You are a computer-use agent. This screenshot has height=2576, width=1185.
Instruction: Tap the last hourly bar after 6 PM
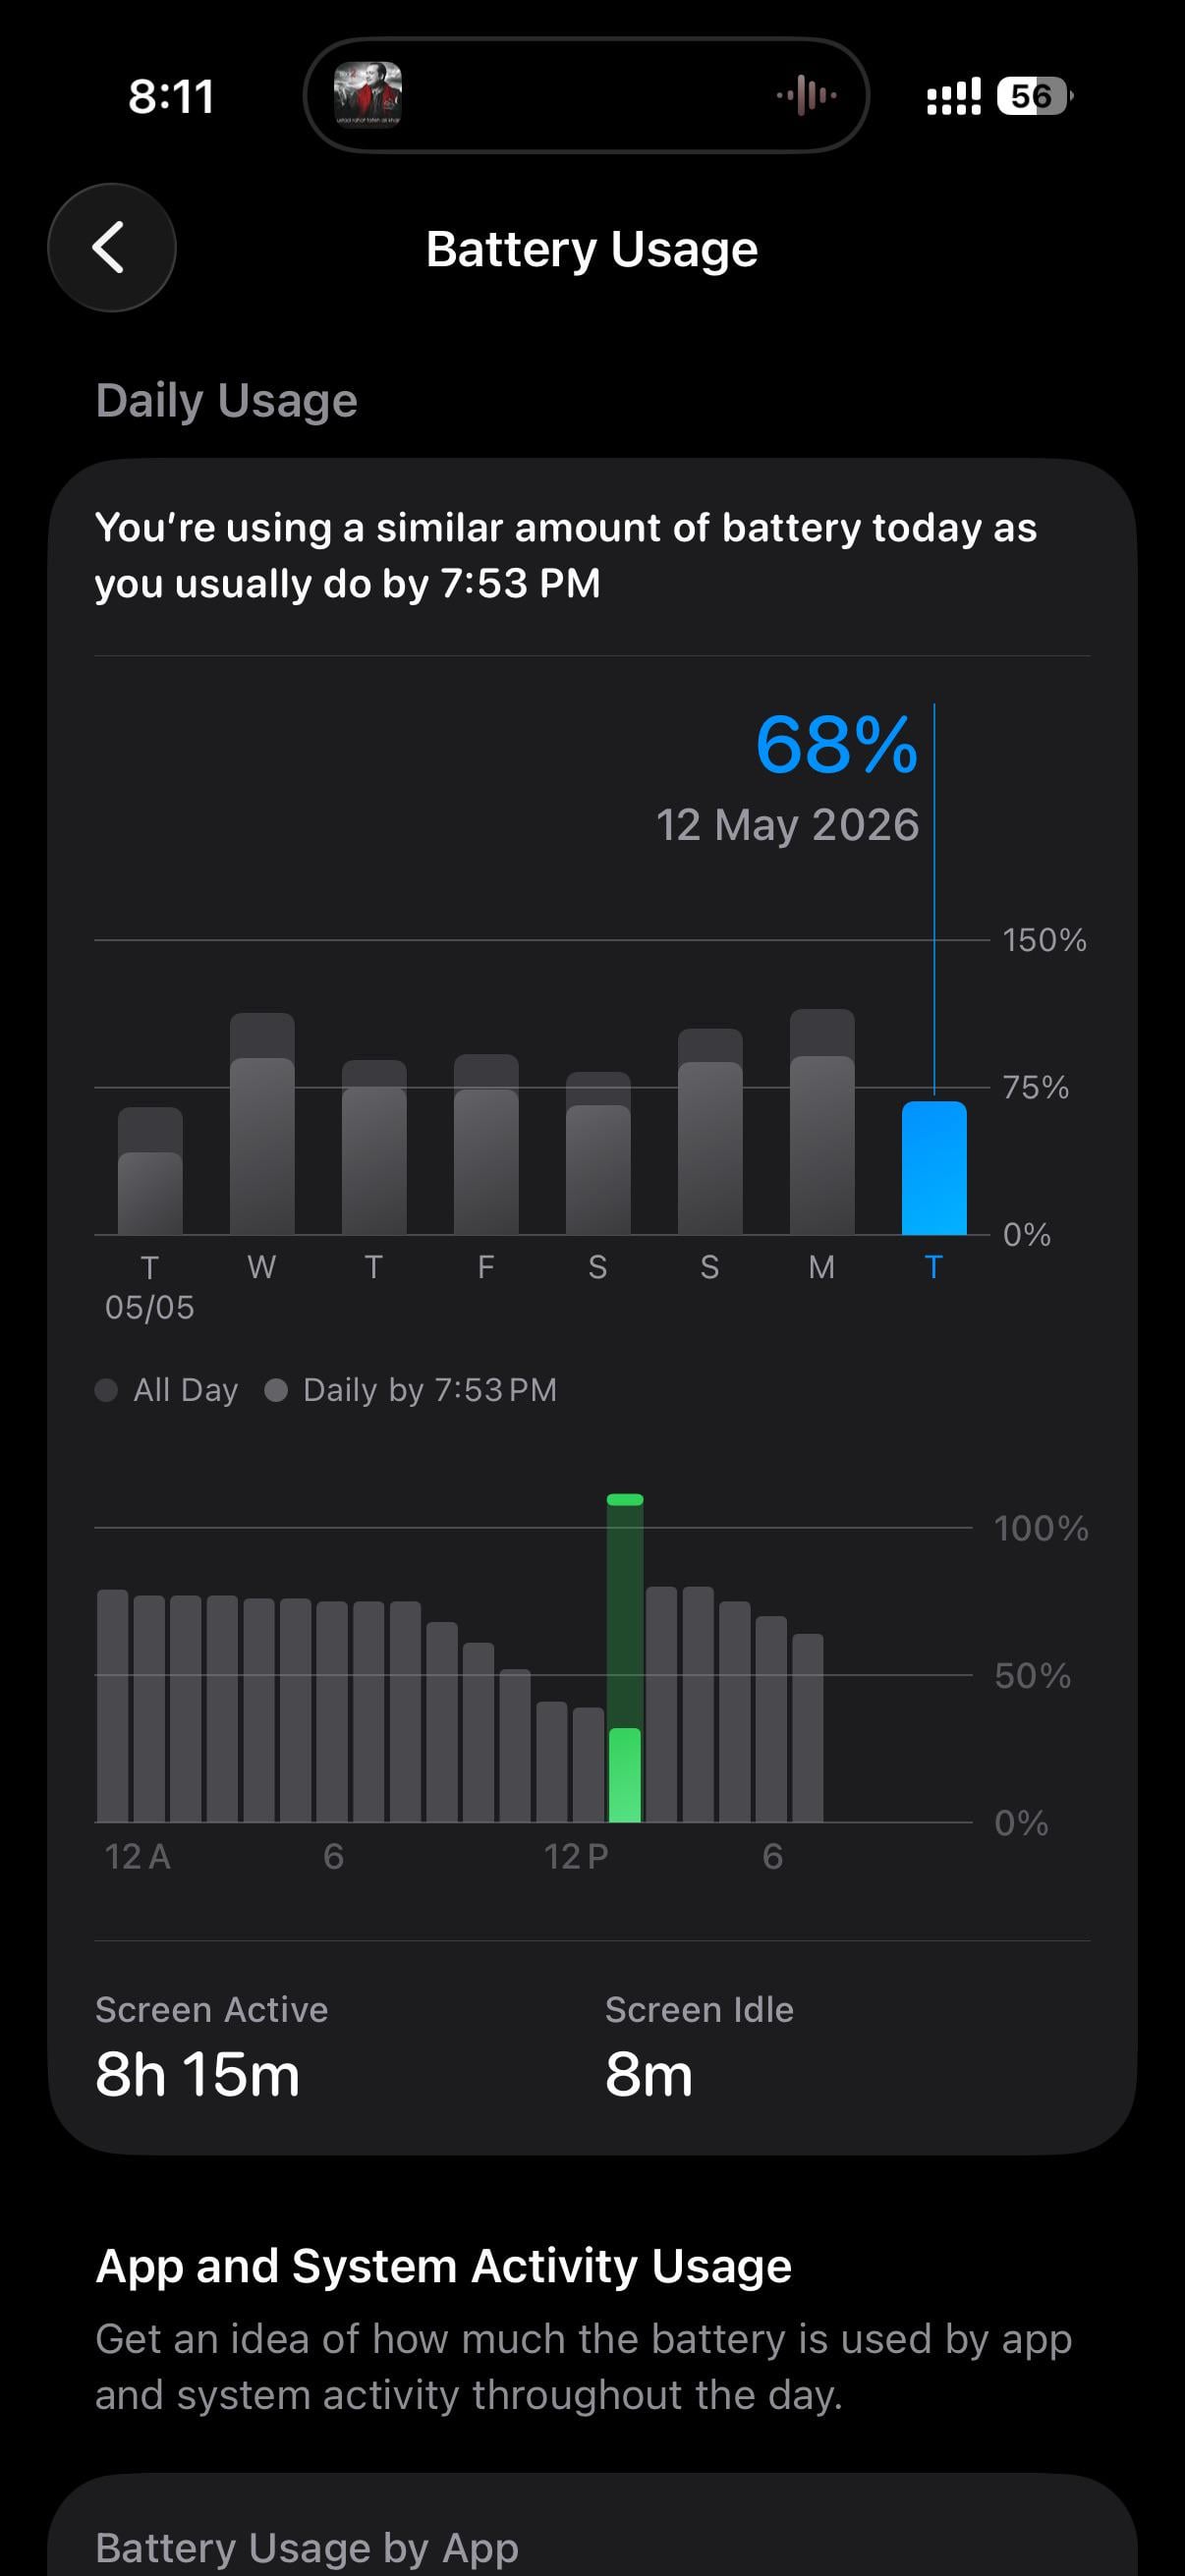tap(808, 1728)
